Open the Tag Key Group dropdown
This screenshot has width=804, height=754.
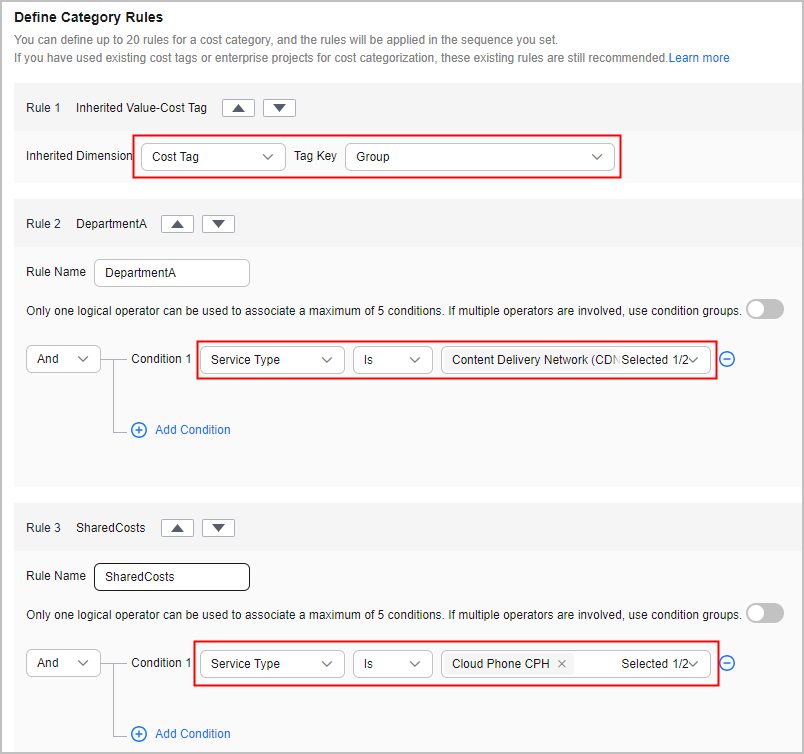click(x=480, y=157)
